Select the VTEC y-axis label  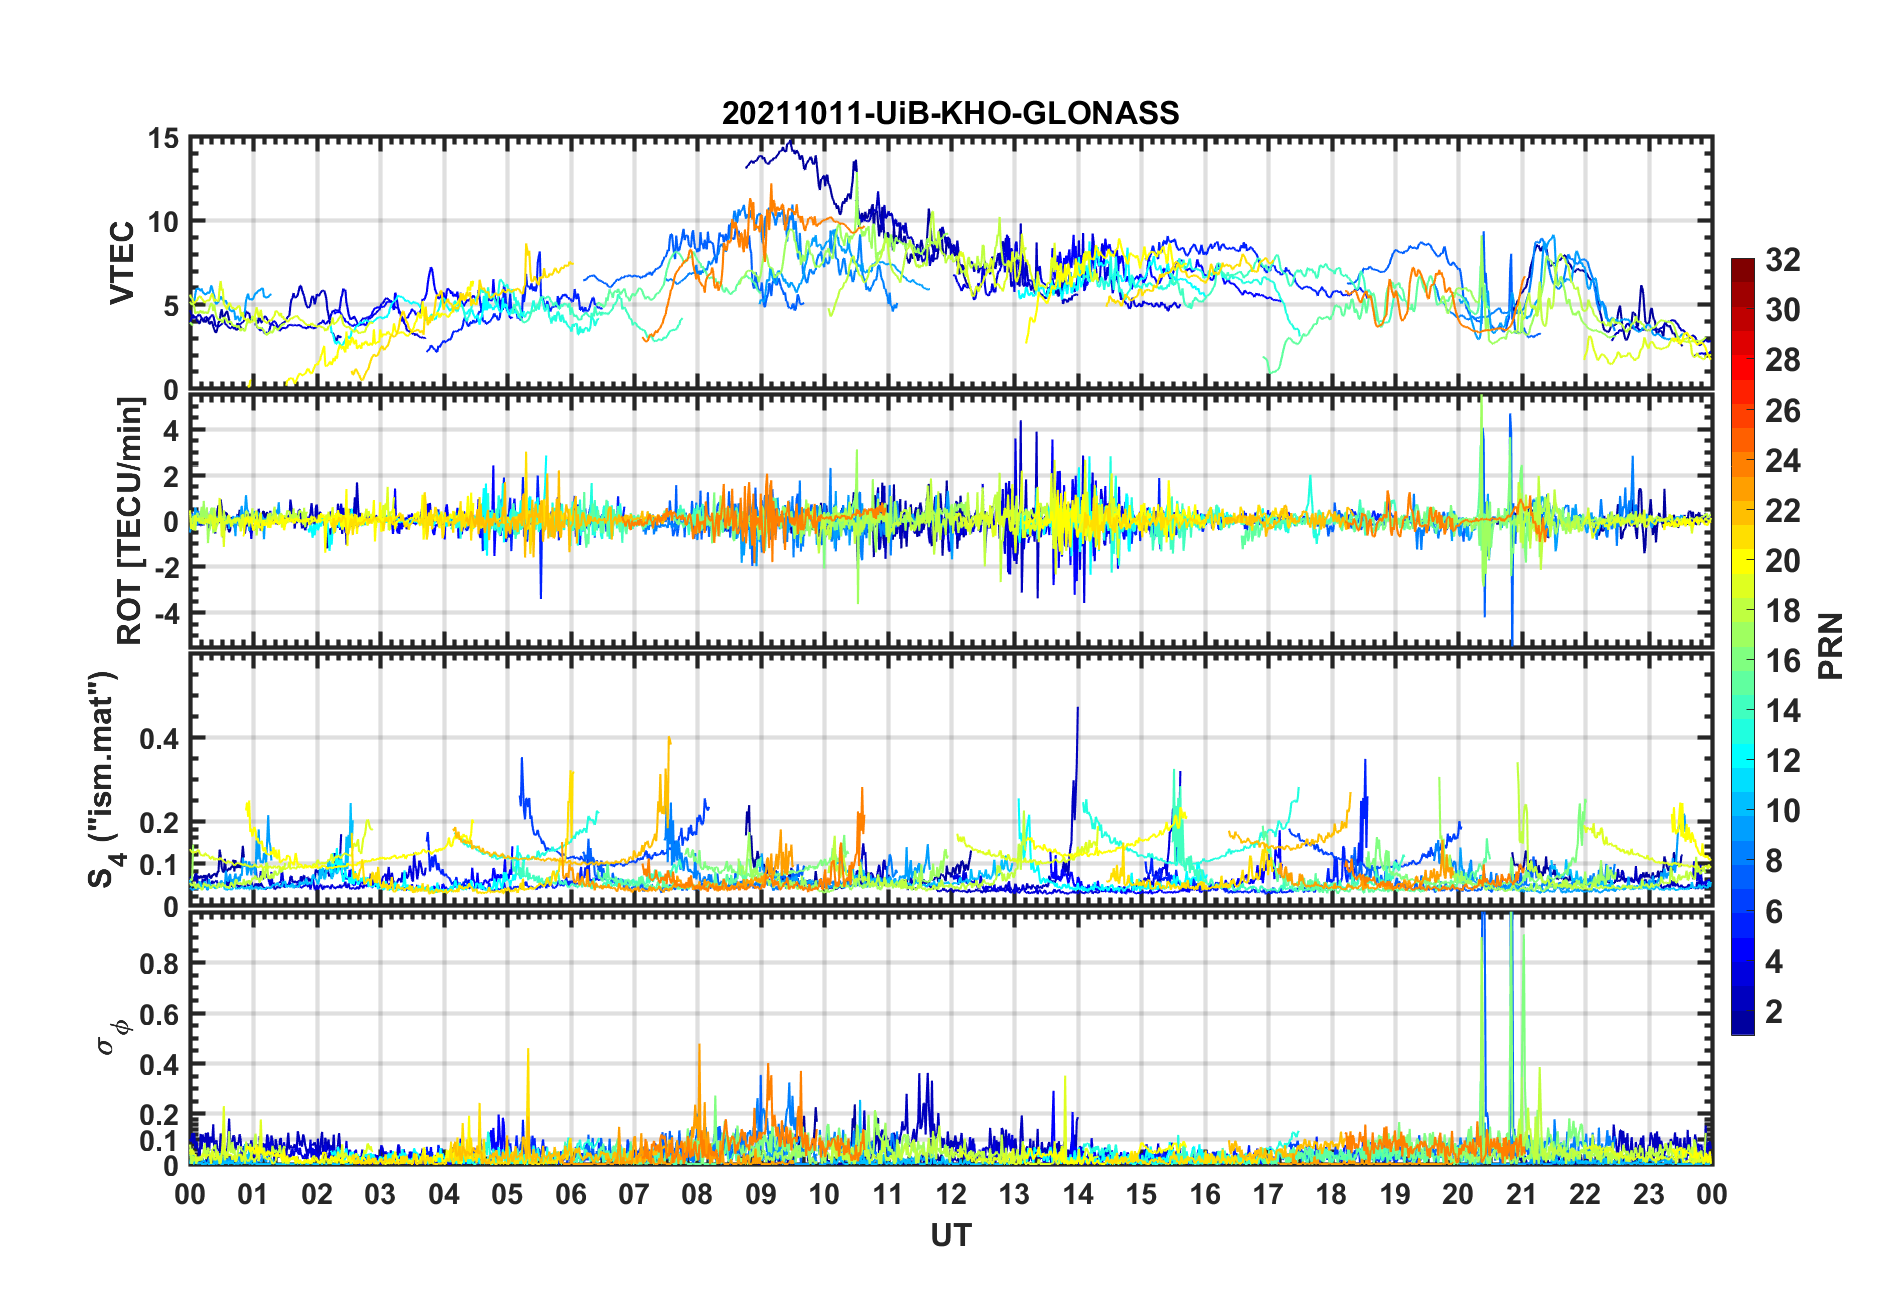point(122,263)
